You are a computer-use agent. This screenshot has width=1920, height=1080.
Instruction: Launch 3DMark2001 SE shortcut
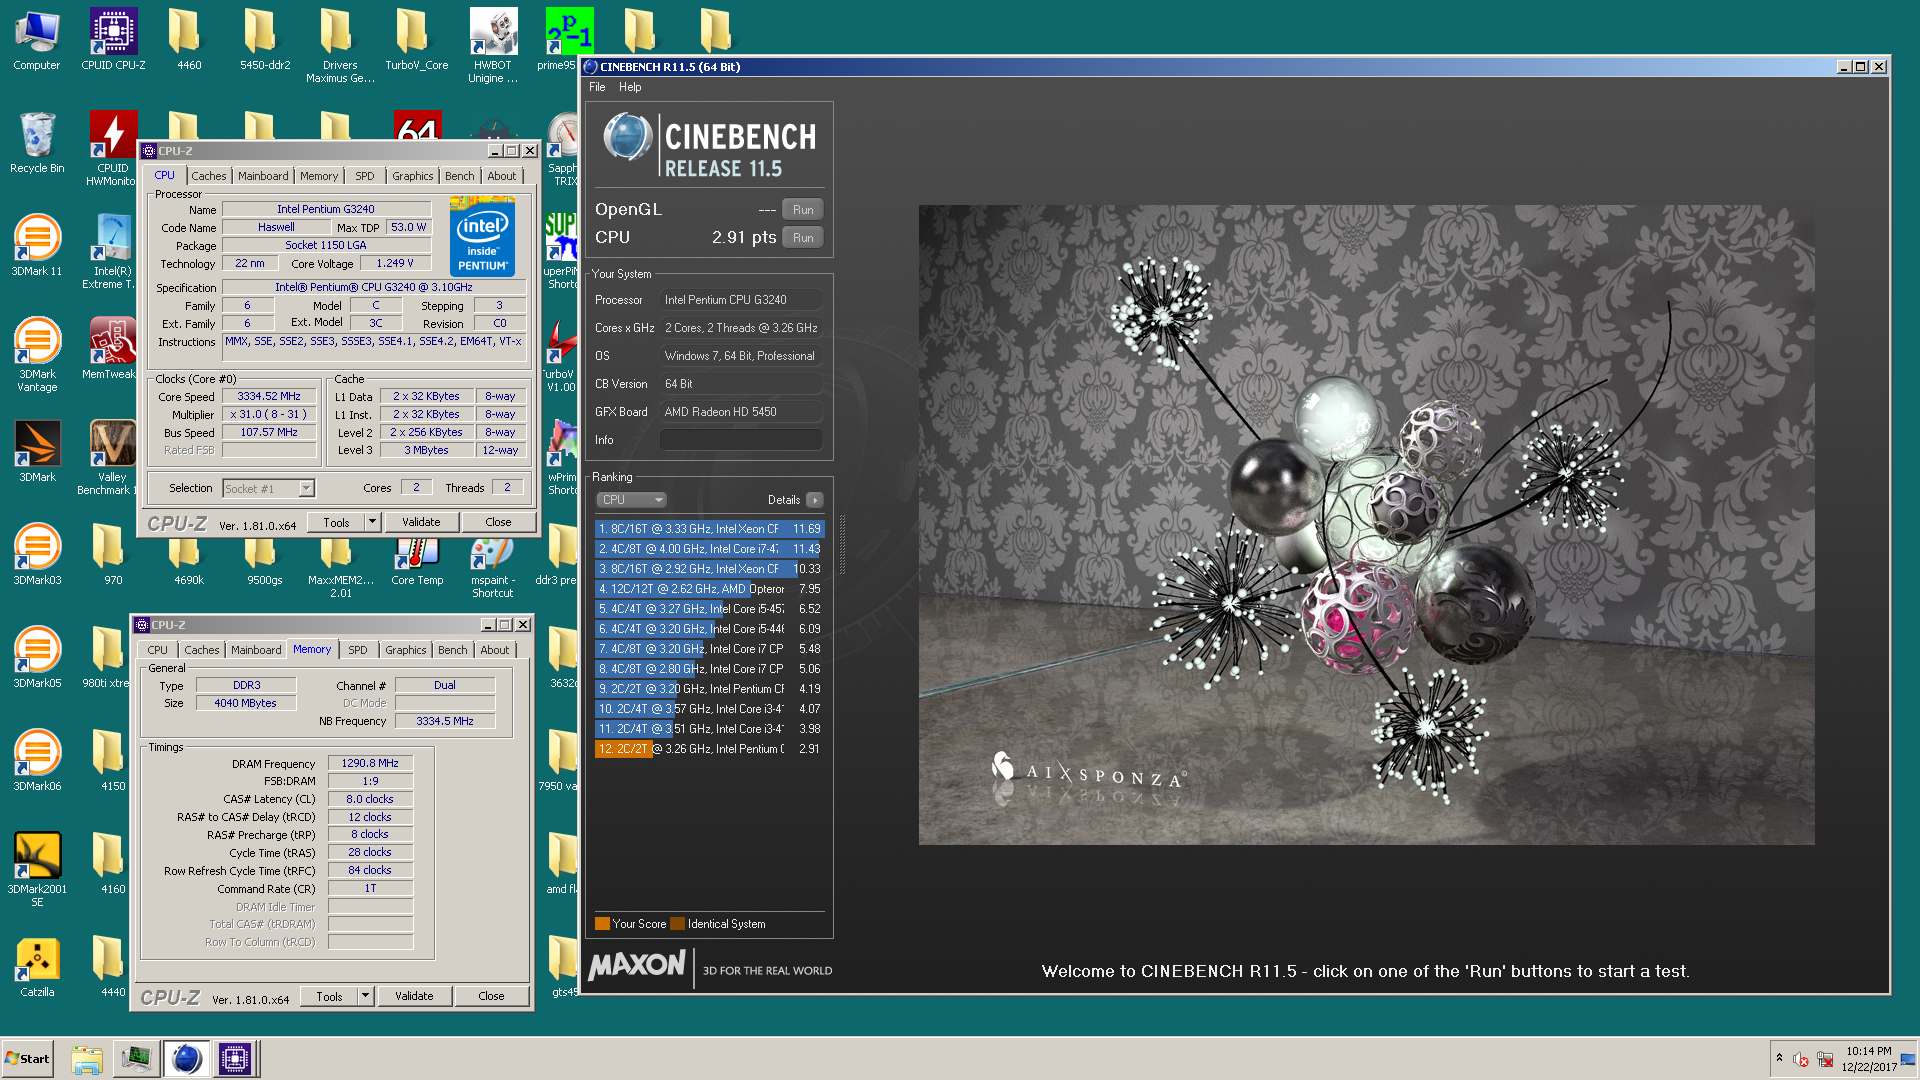coord(37,870)
